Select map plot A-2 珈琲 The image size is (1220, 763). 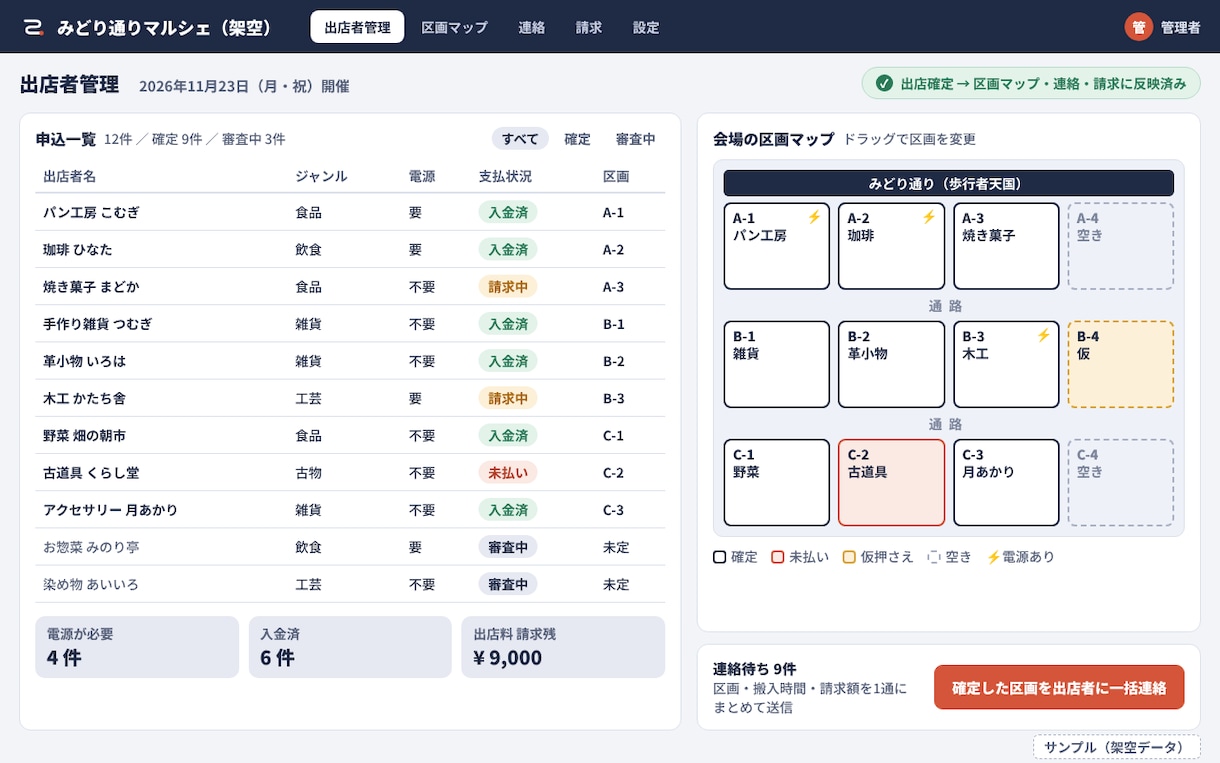click(891, 246)
